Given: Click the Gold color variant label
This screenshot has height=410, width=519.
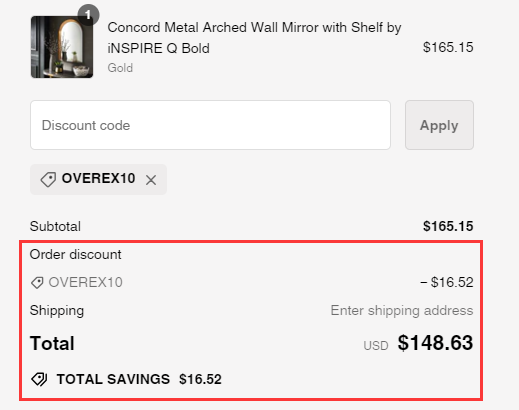Looking at the screenshot, I should click(120, 68).
